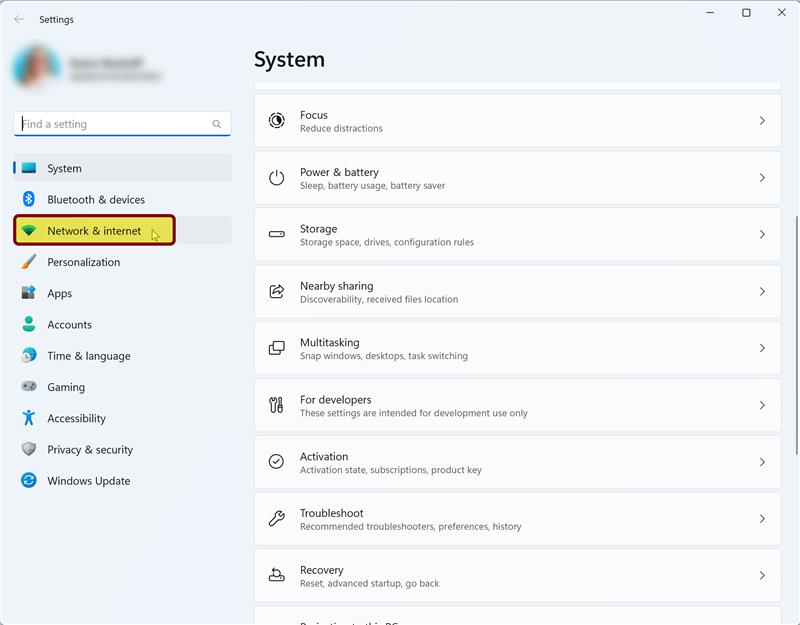The image size is (800, 625).
Task: Expand the Storage settings chevron
Action: (762, 235)
